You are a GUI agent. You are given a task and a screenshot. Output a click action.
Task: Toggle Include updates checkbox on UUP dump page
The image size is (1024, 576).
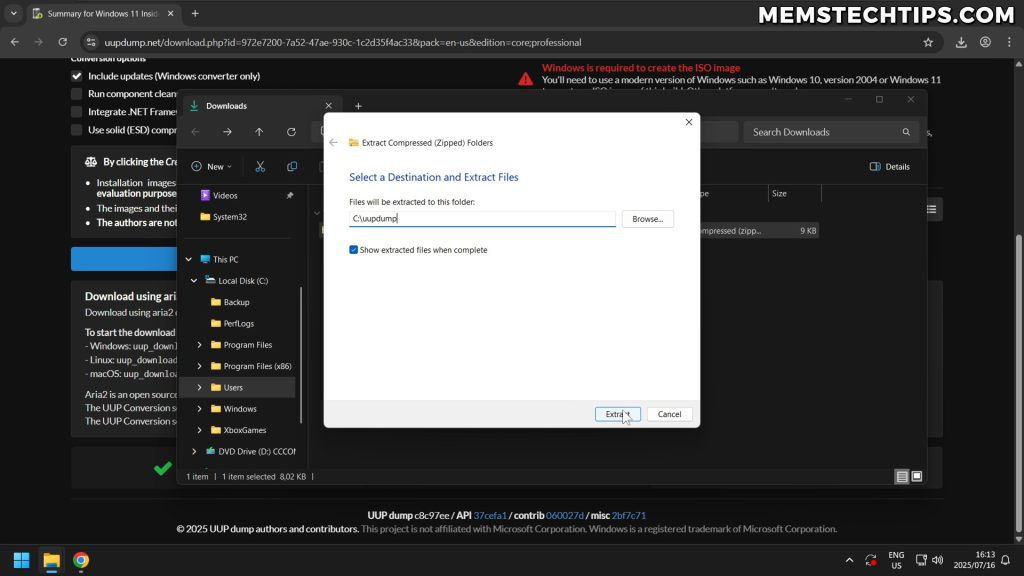click(76, 76)
